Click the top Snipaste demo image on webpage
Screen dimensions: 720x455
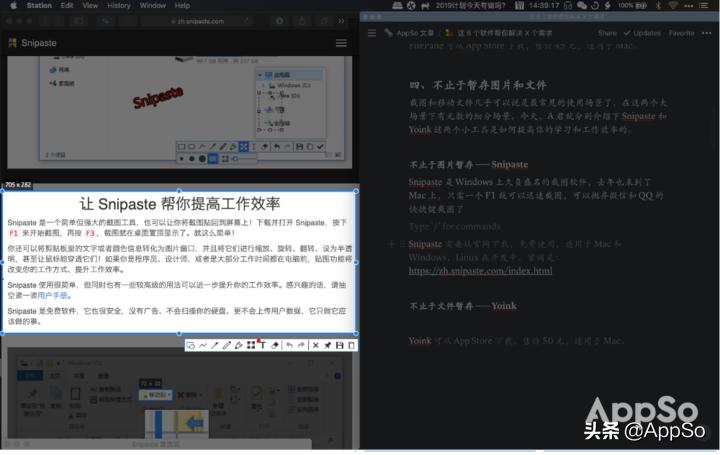tap(180, 112)
